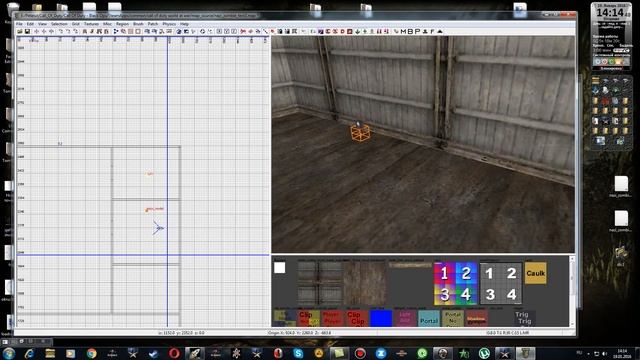Open the Textures menu
This screenshot has height=360, width=640.
91,24
